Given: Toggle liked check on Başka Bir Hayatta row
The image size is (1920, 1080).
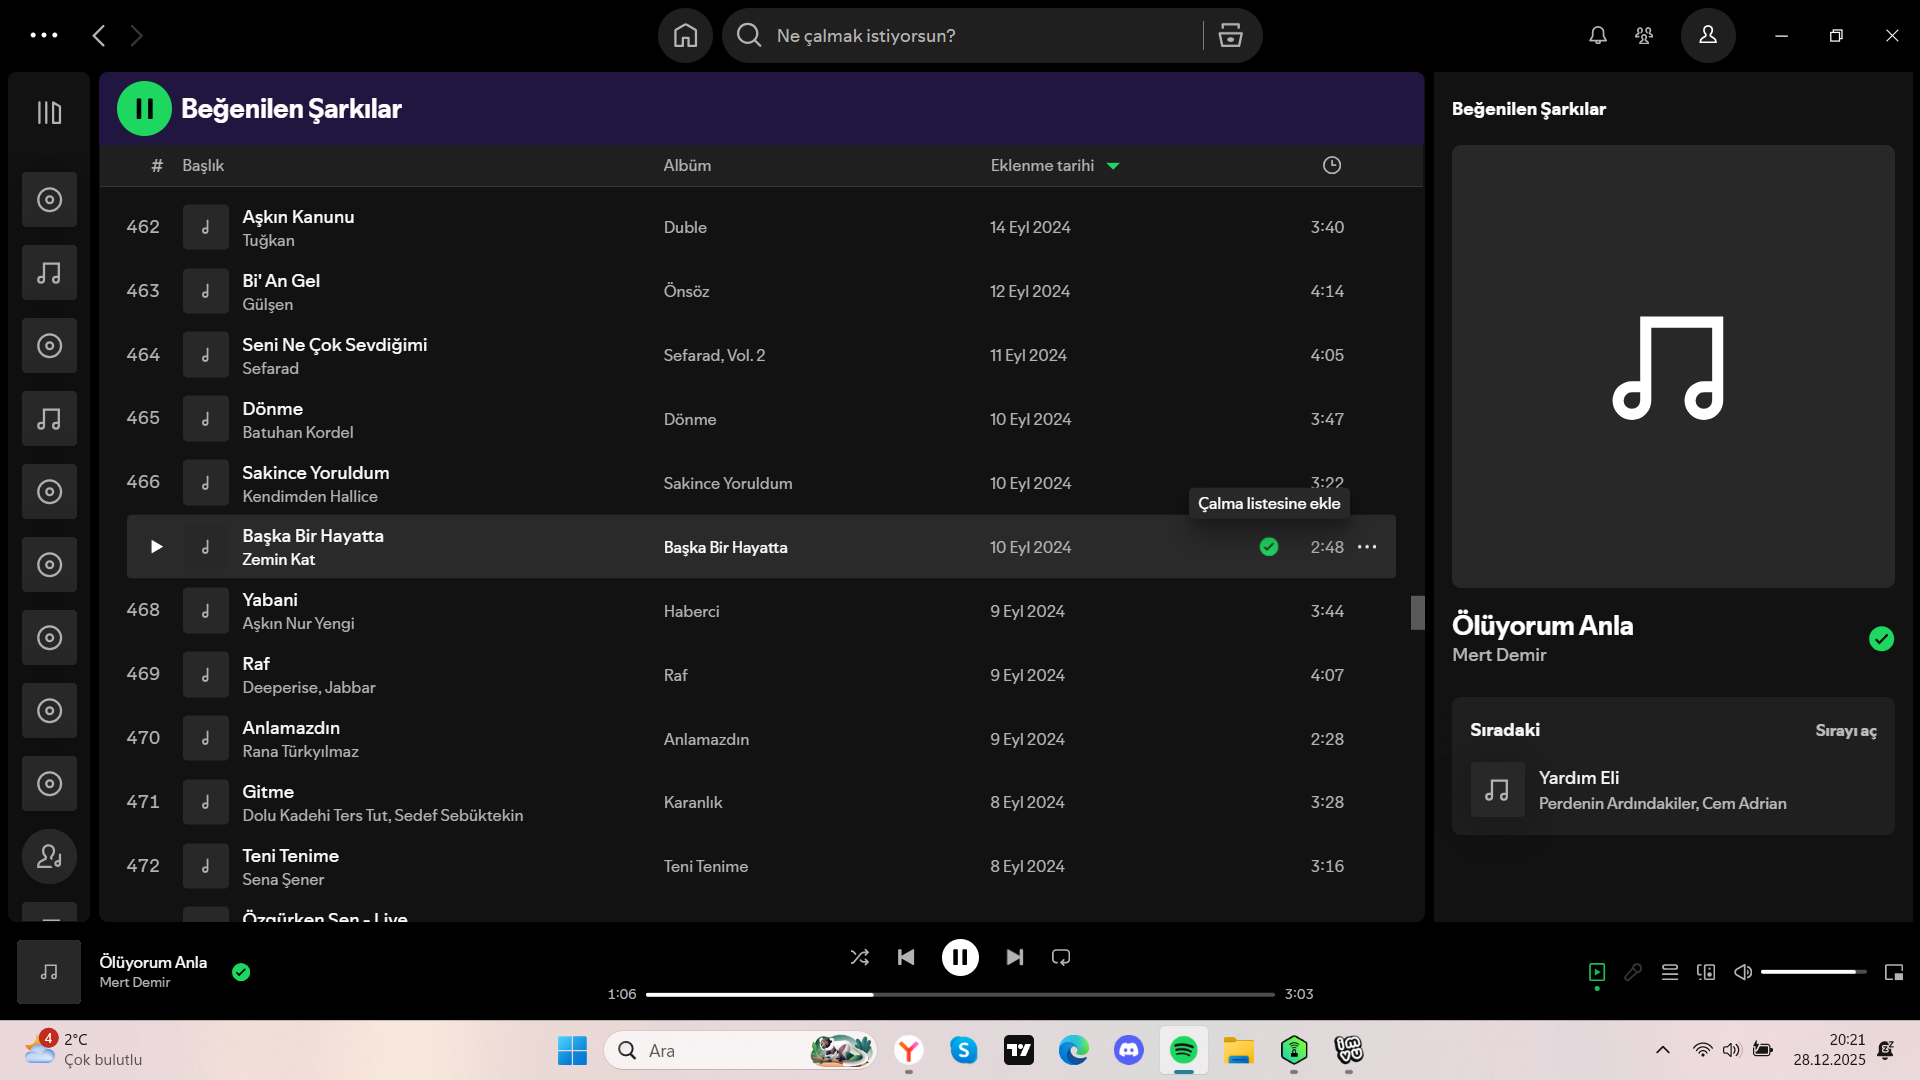Looking at the screenshot, I should pyautogui.click(x=1269, y=547).
